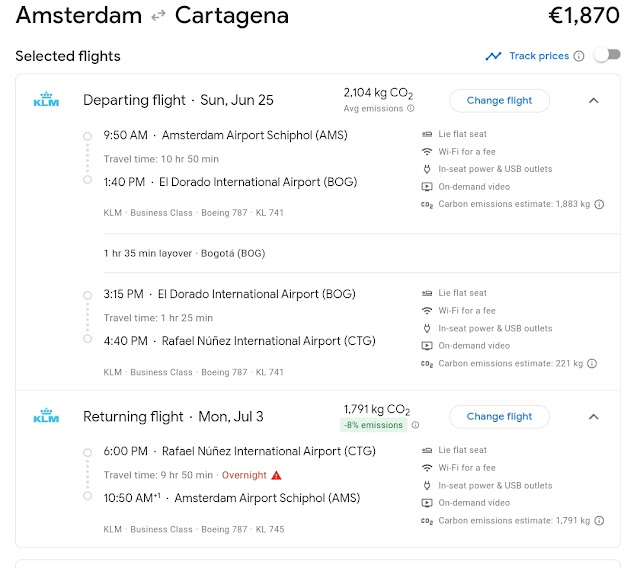
Task: Click the €1,870 total price
Action: point(584,16)
